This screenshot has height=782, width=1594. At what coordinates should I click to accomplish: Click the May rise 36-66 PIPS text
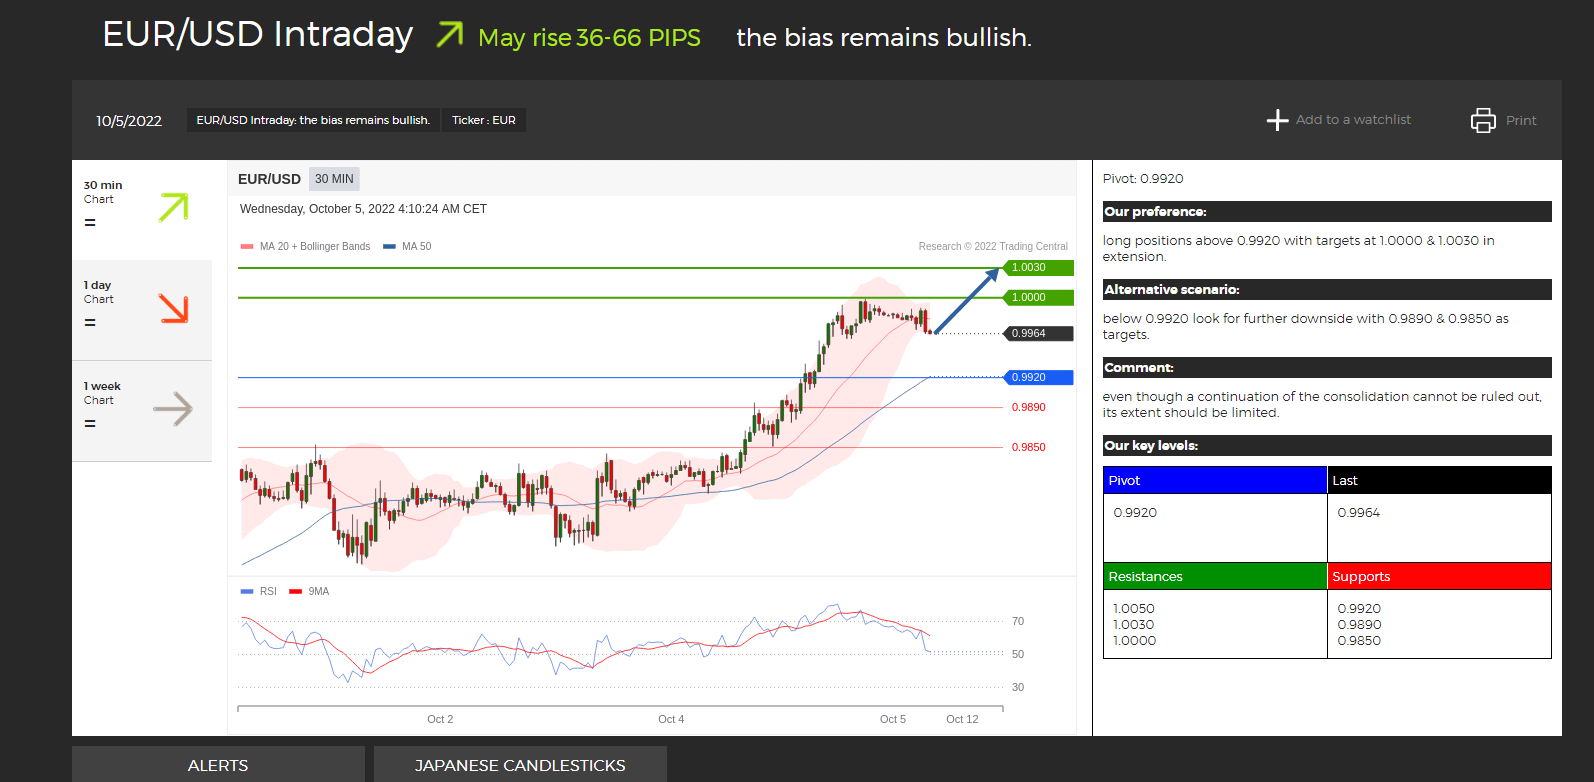(589, 38)
